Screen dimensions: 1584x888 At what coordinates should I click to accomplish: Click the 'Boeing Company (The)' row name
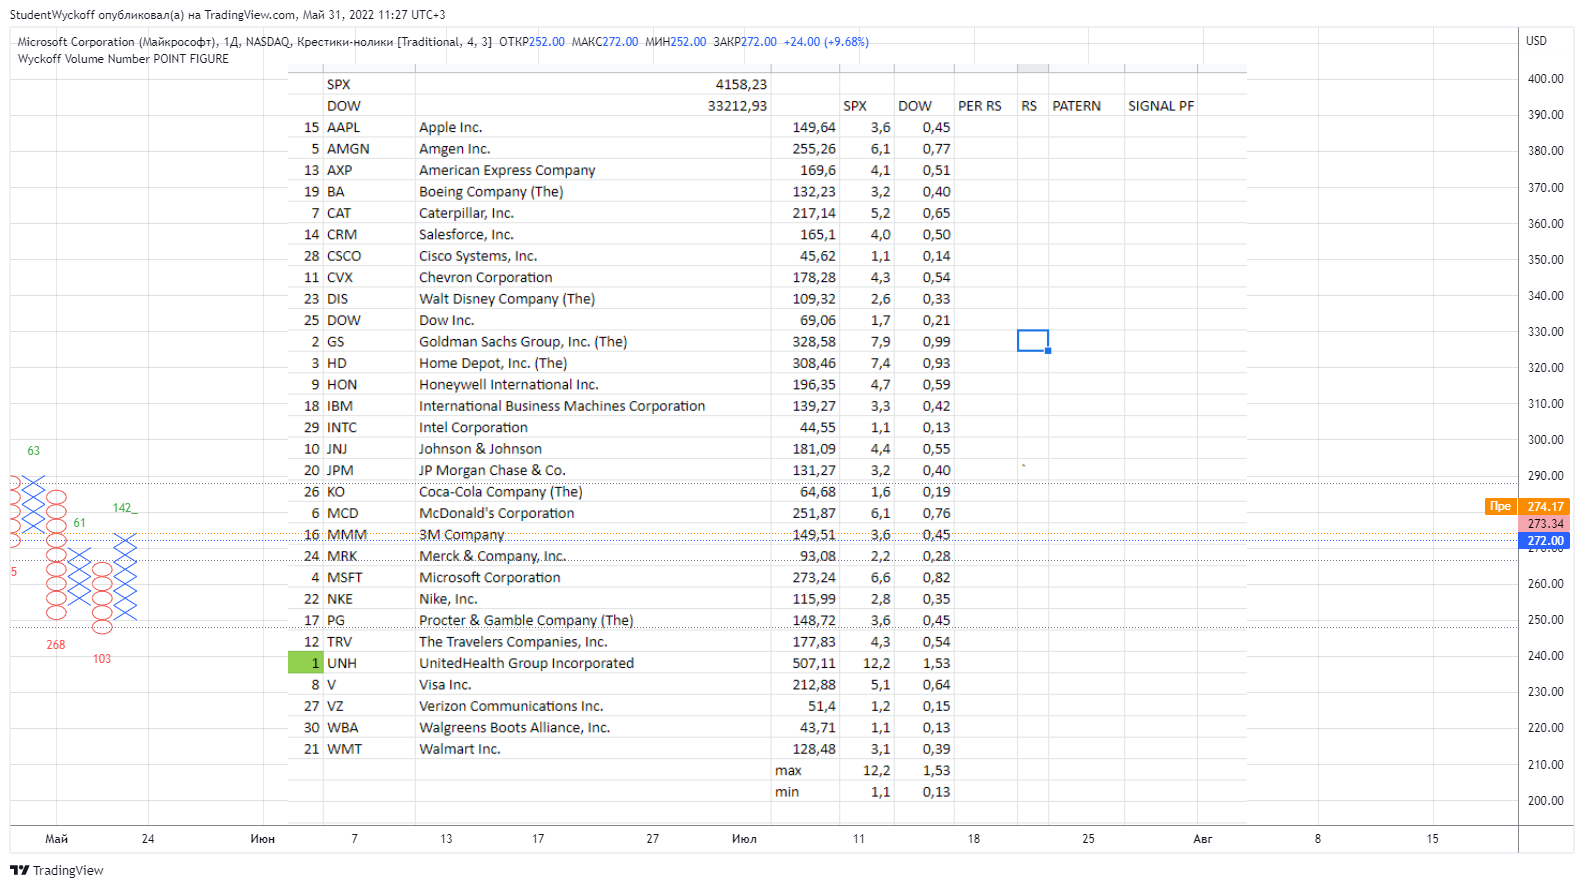click(x=491, y=192)
